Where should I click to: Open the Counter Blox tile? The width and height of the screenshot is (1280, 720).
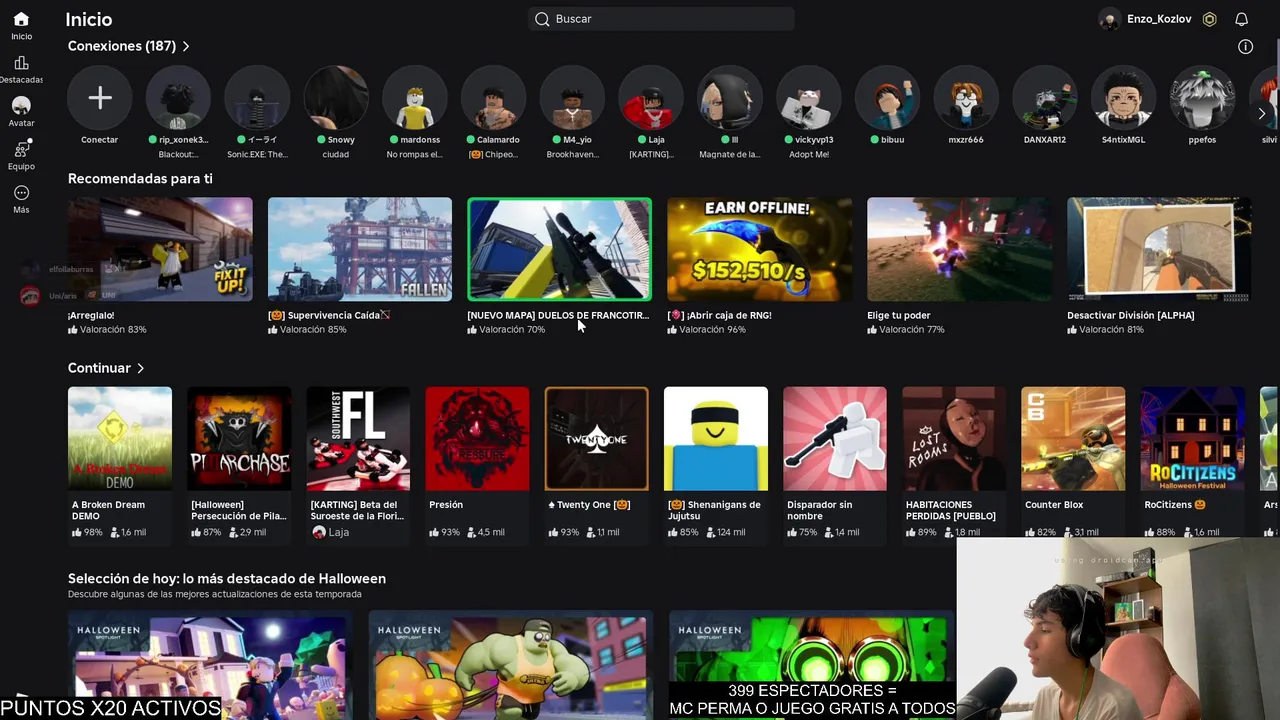pyautogui.click(x=1073, y=439)
